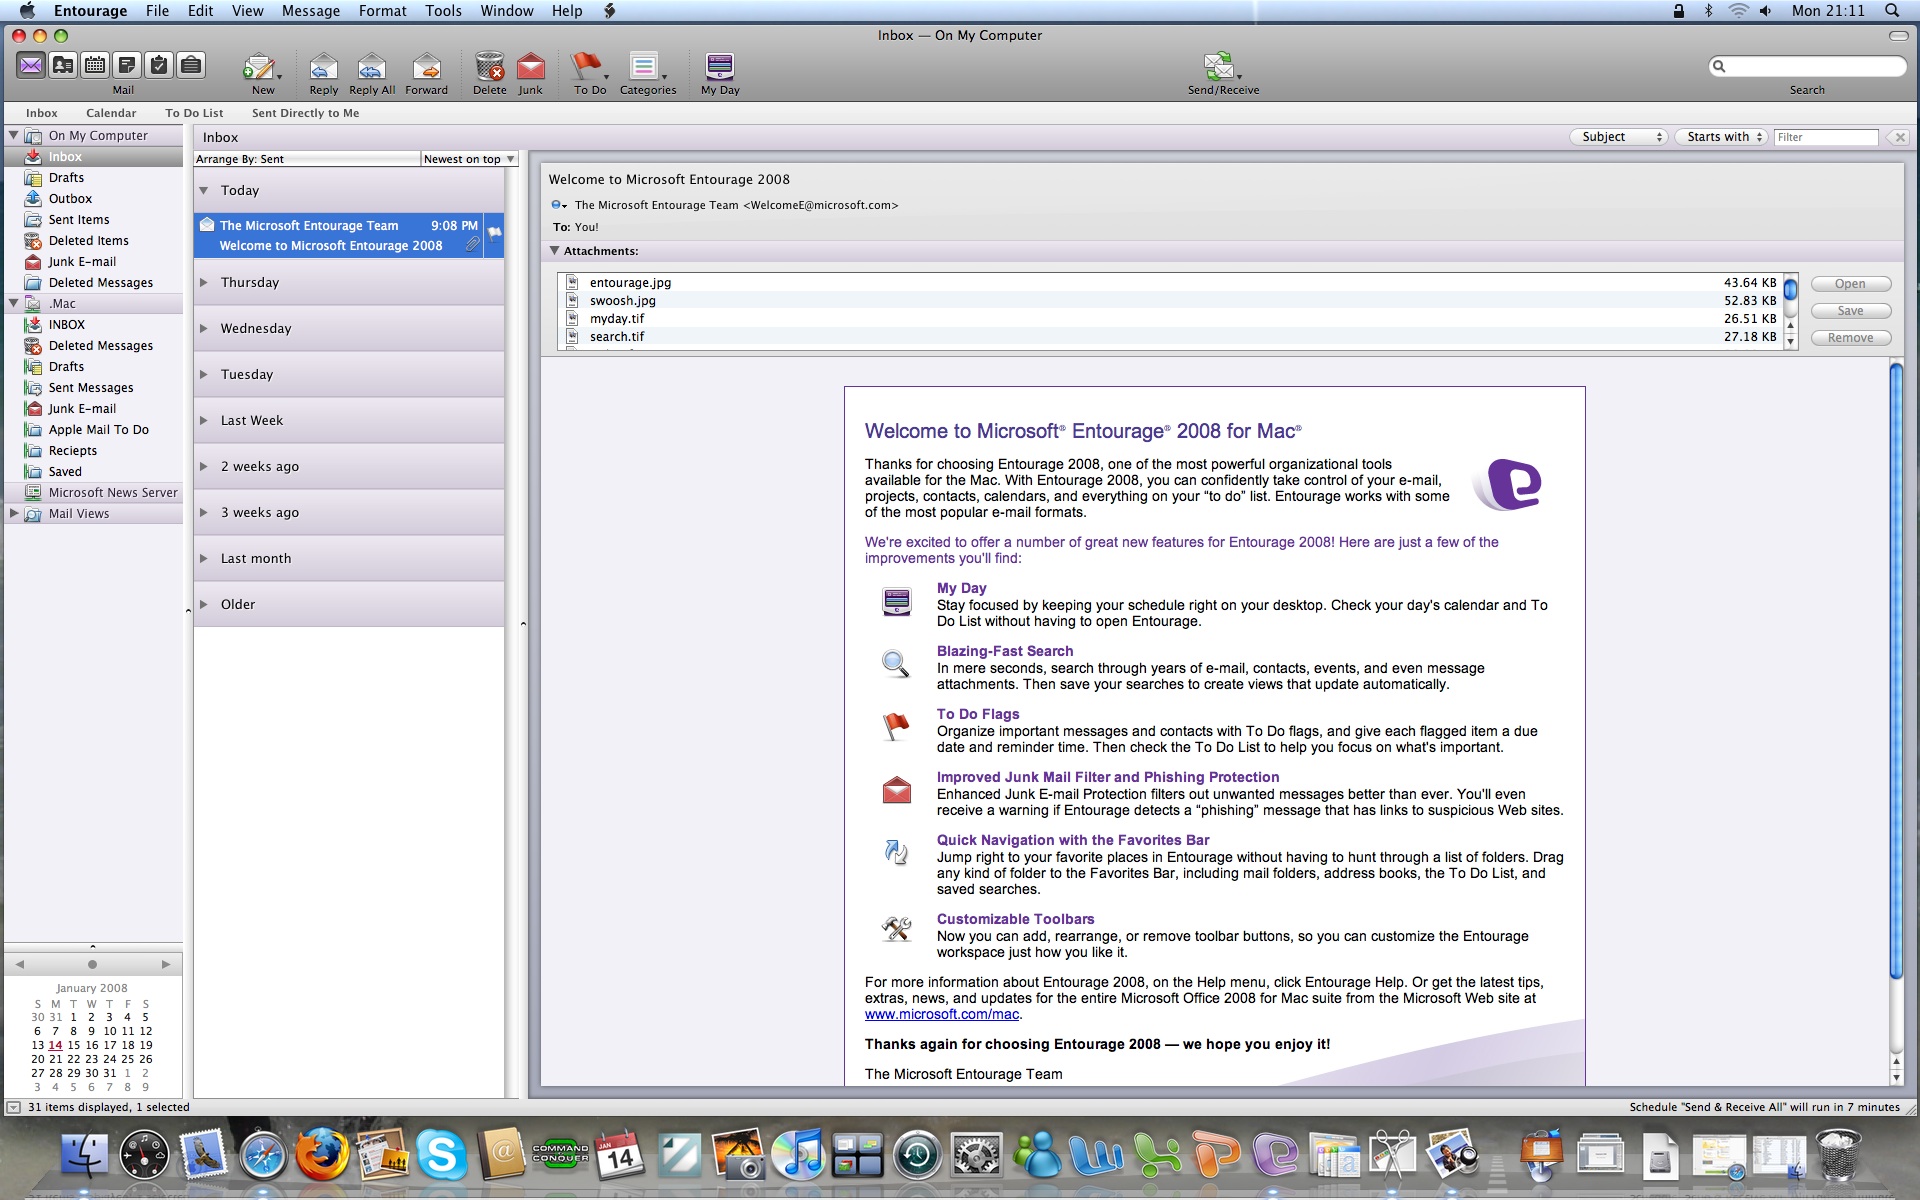This screenshot has height=1200, width=1920.
Task: Click the Remove attachment button
Action: click(1850, 338)
